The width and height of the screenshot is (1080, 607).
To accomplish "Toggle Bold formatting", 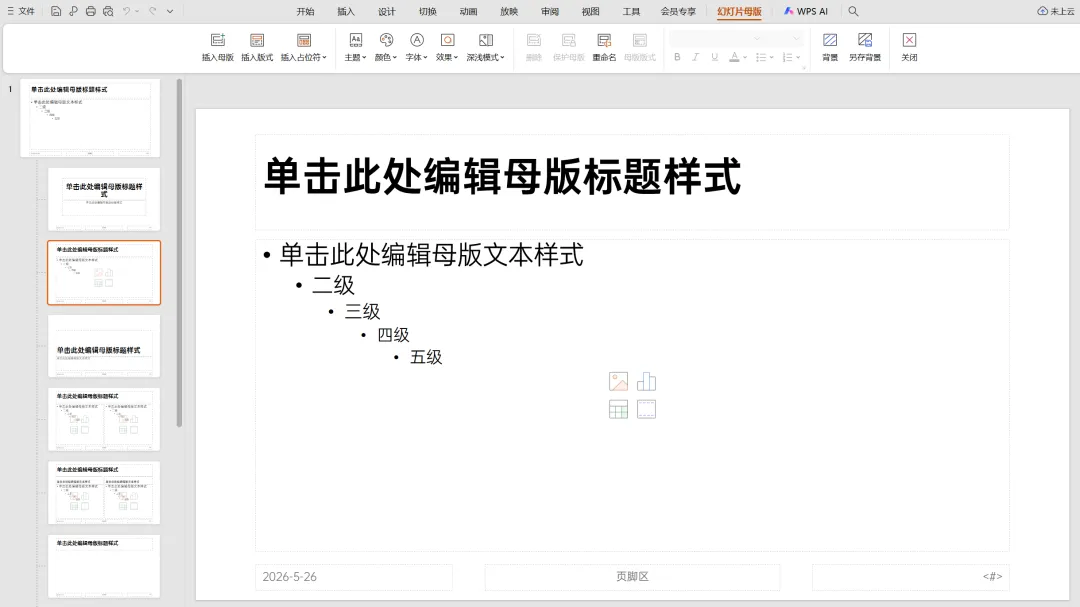I will [x=677, y=57].
